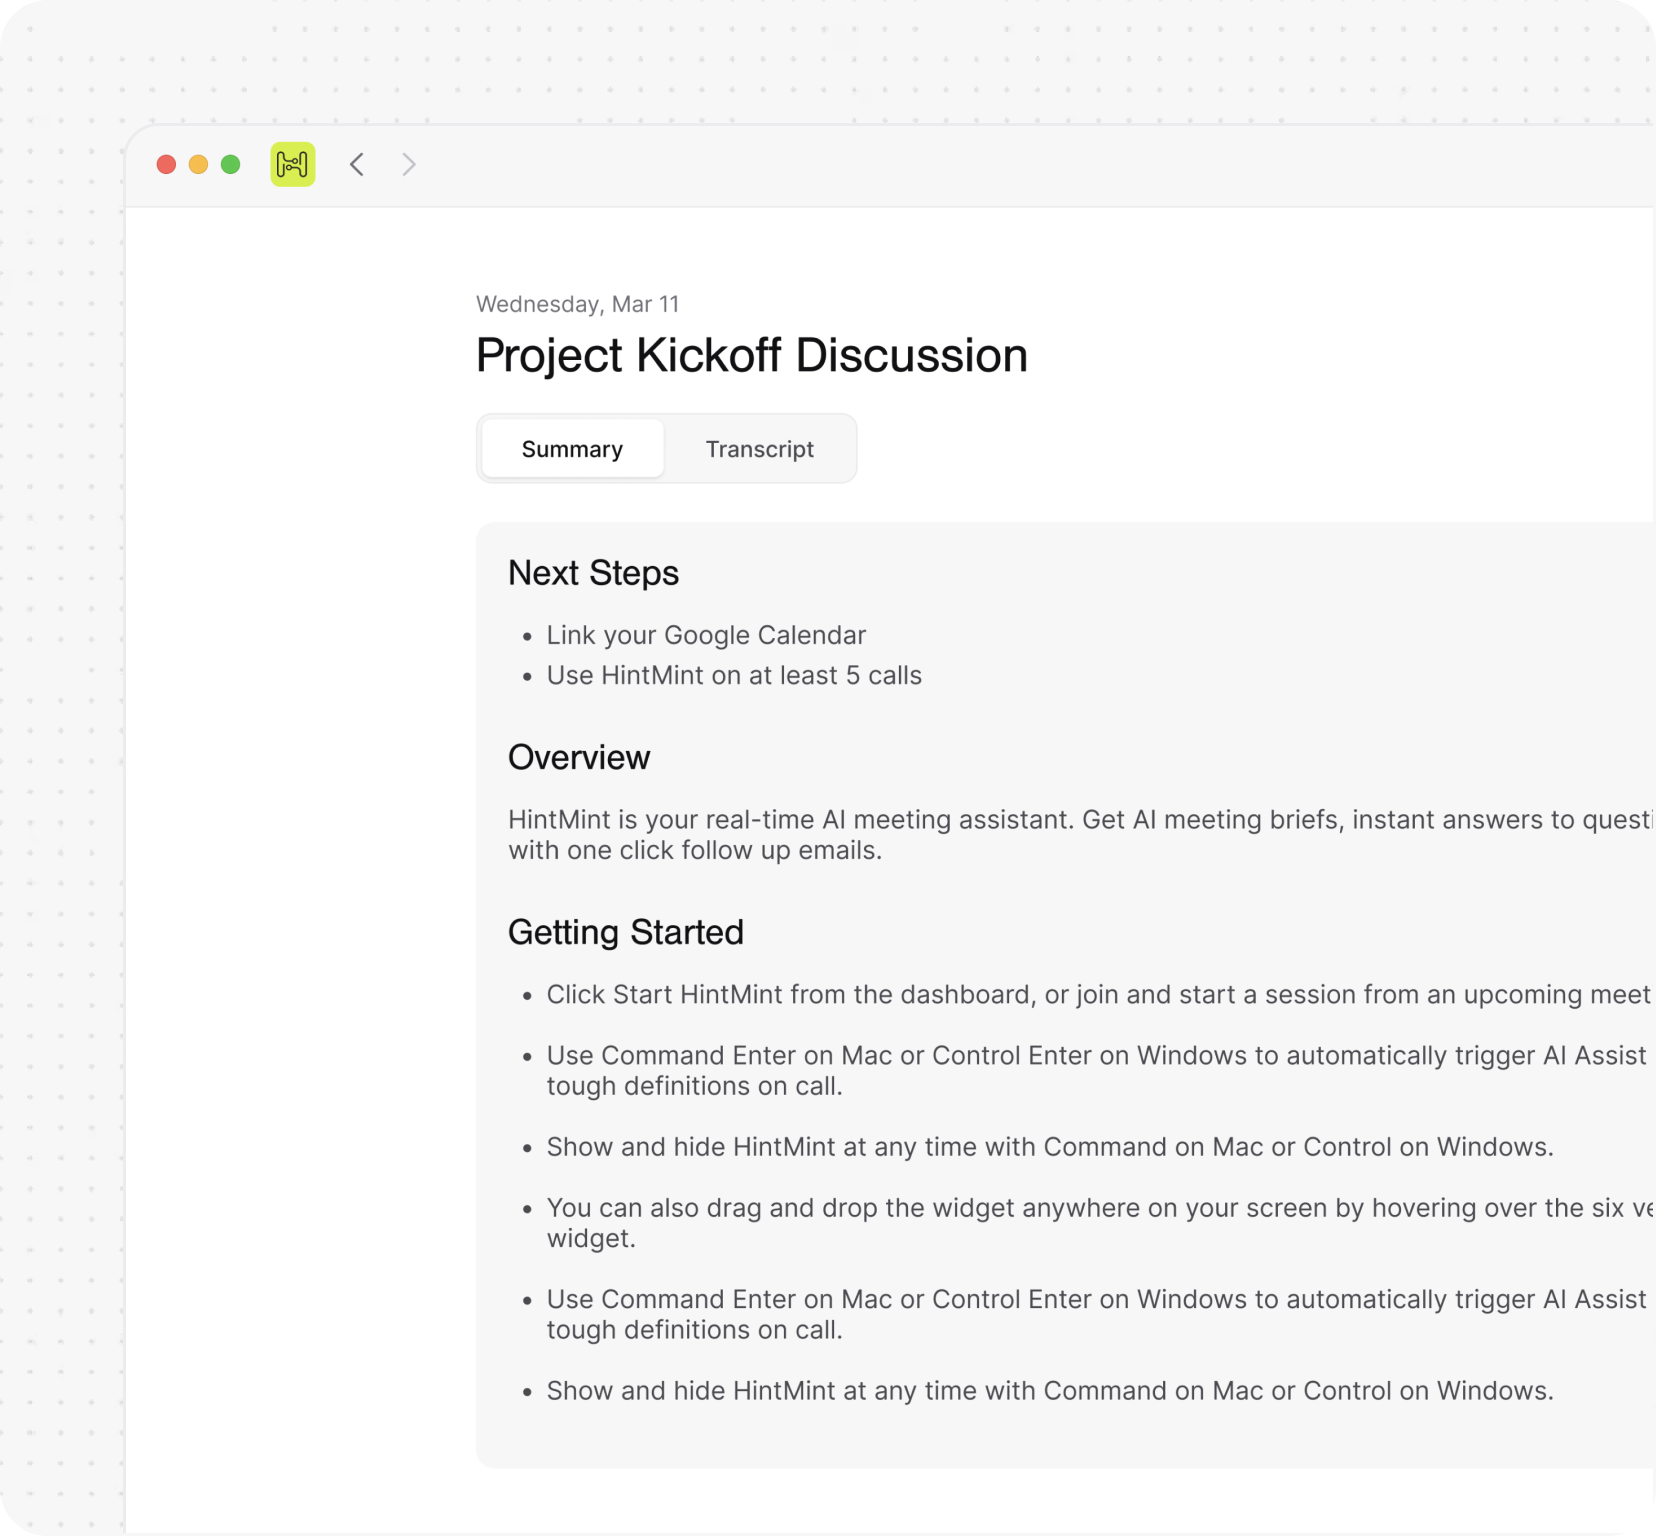Select the Next Steps heading

click(594, 573)
